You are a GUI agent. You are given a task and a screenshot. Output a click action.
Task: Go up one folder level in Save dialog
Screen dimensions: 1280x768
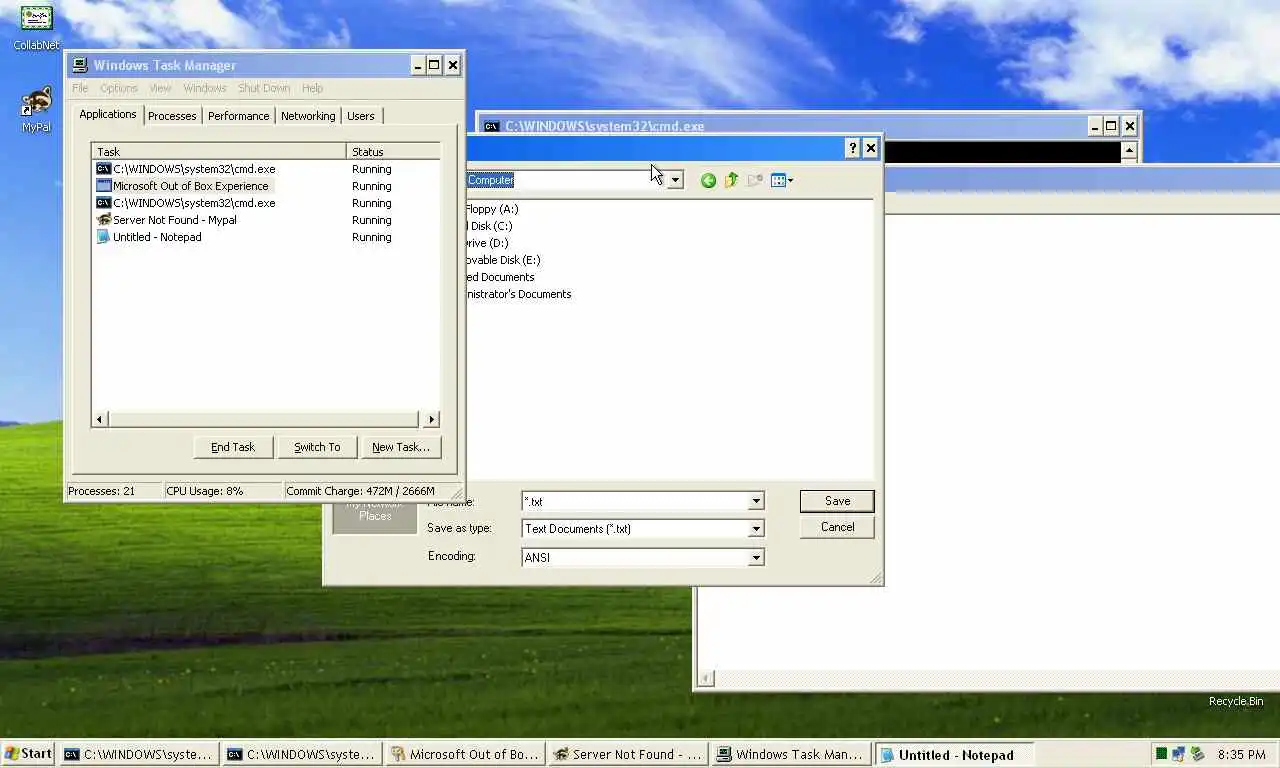click(731, 180)
